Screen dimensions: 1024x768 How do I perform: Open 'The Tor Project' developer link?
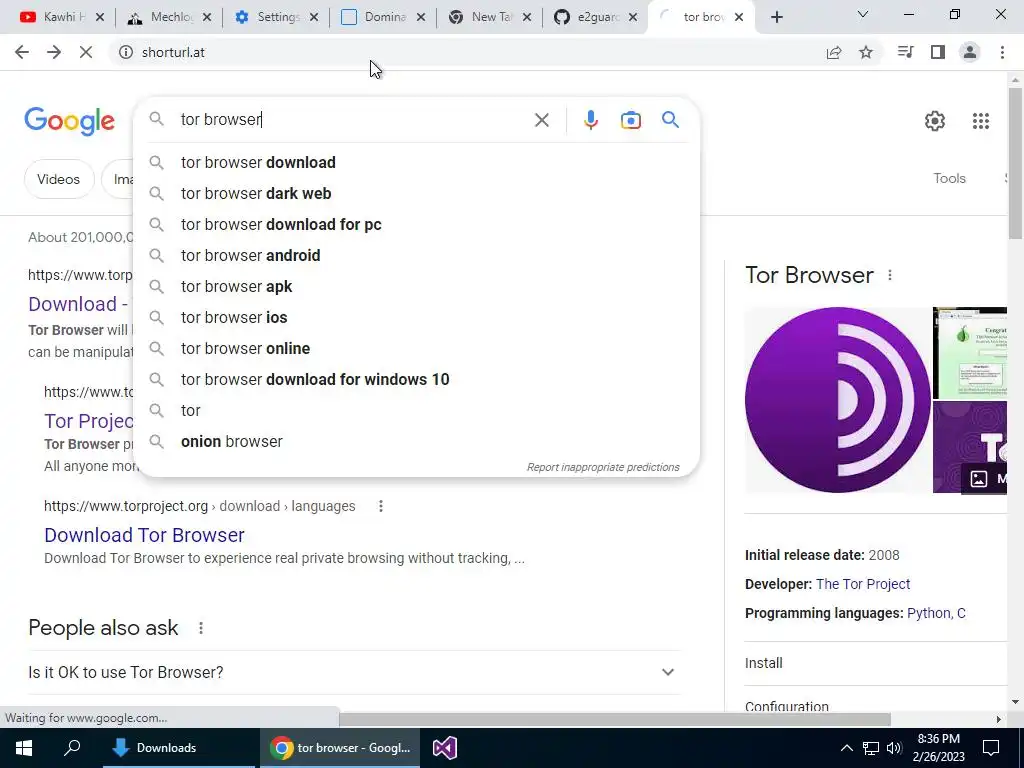(x=863, y=584)
